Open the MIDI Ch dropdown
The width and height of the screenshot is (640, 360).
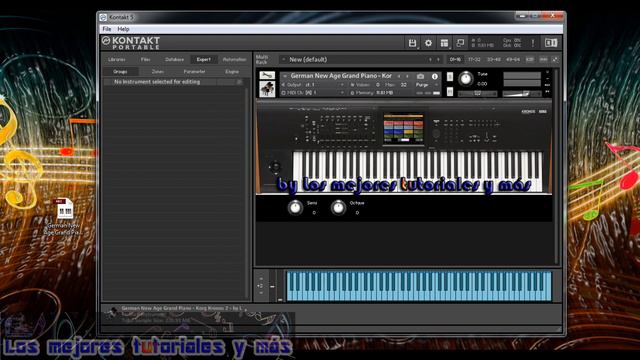click(x=342, y=93)
